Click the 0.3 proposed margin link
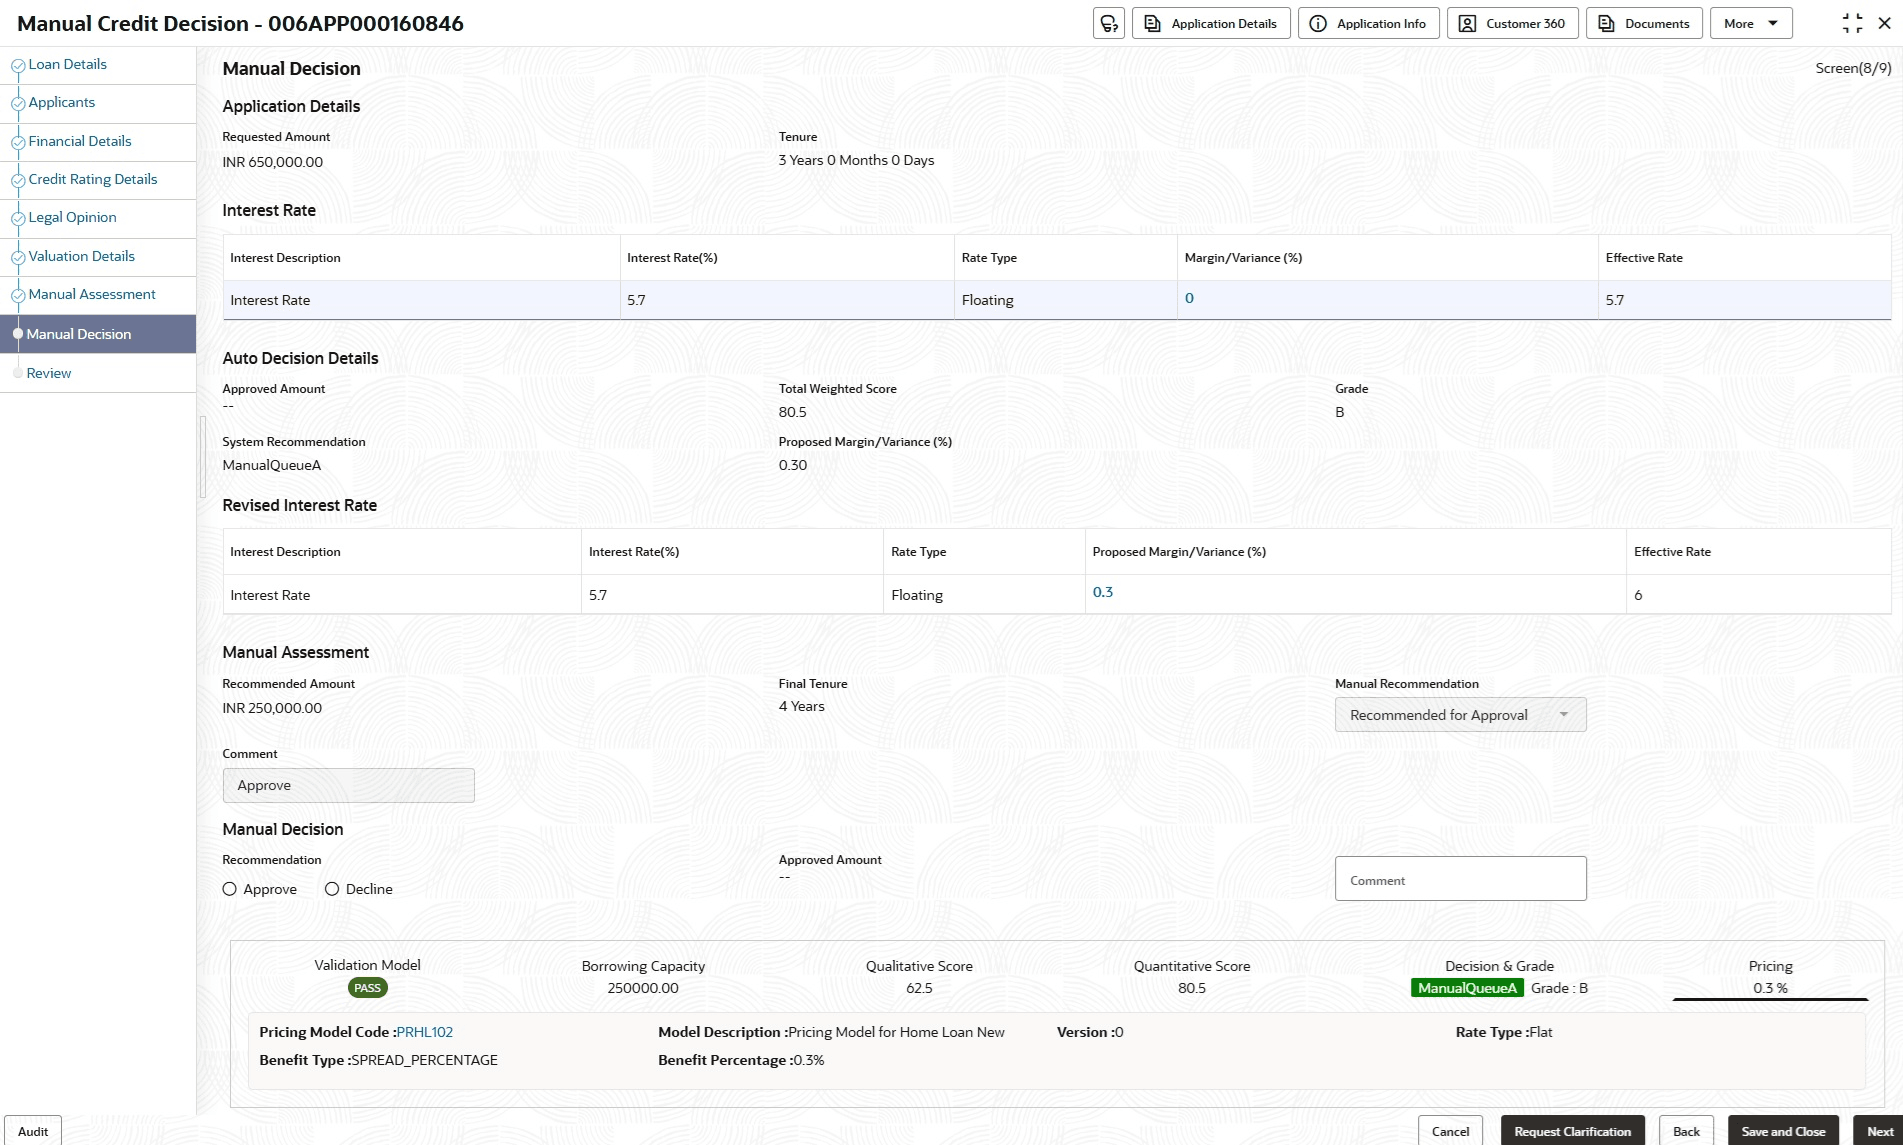 pyautogui.click(x=1102, y=592)
